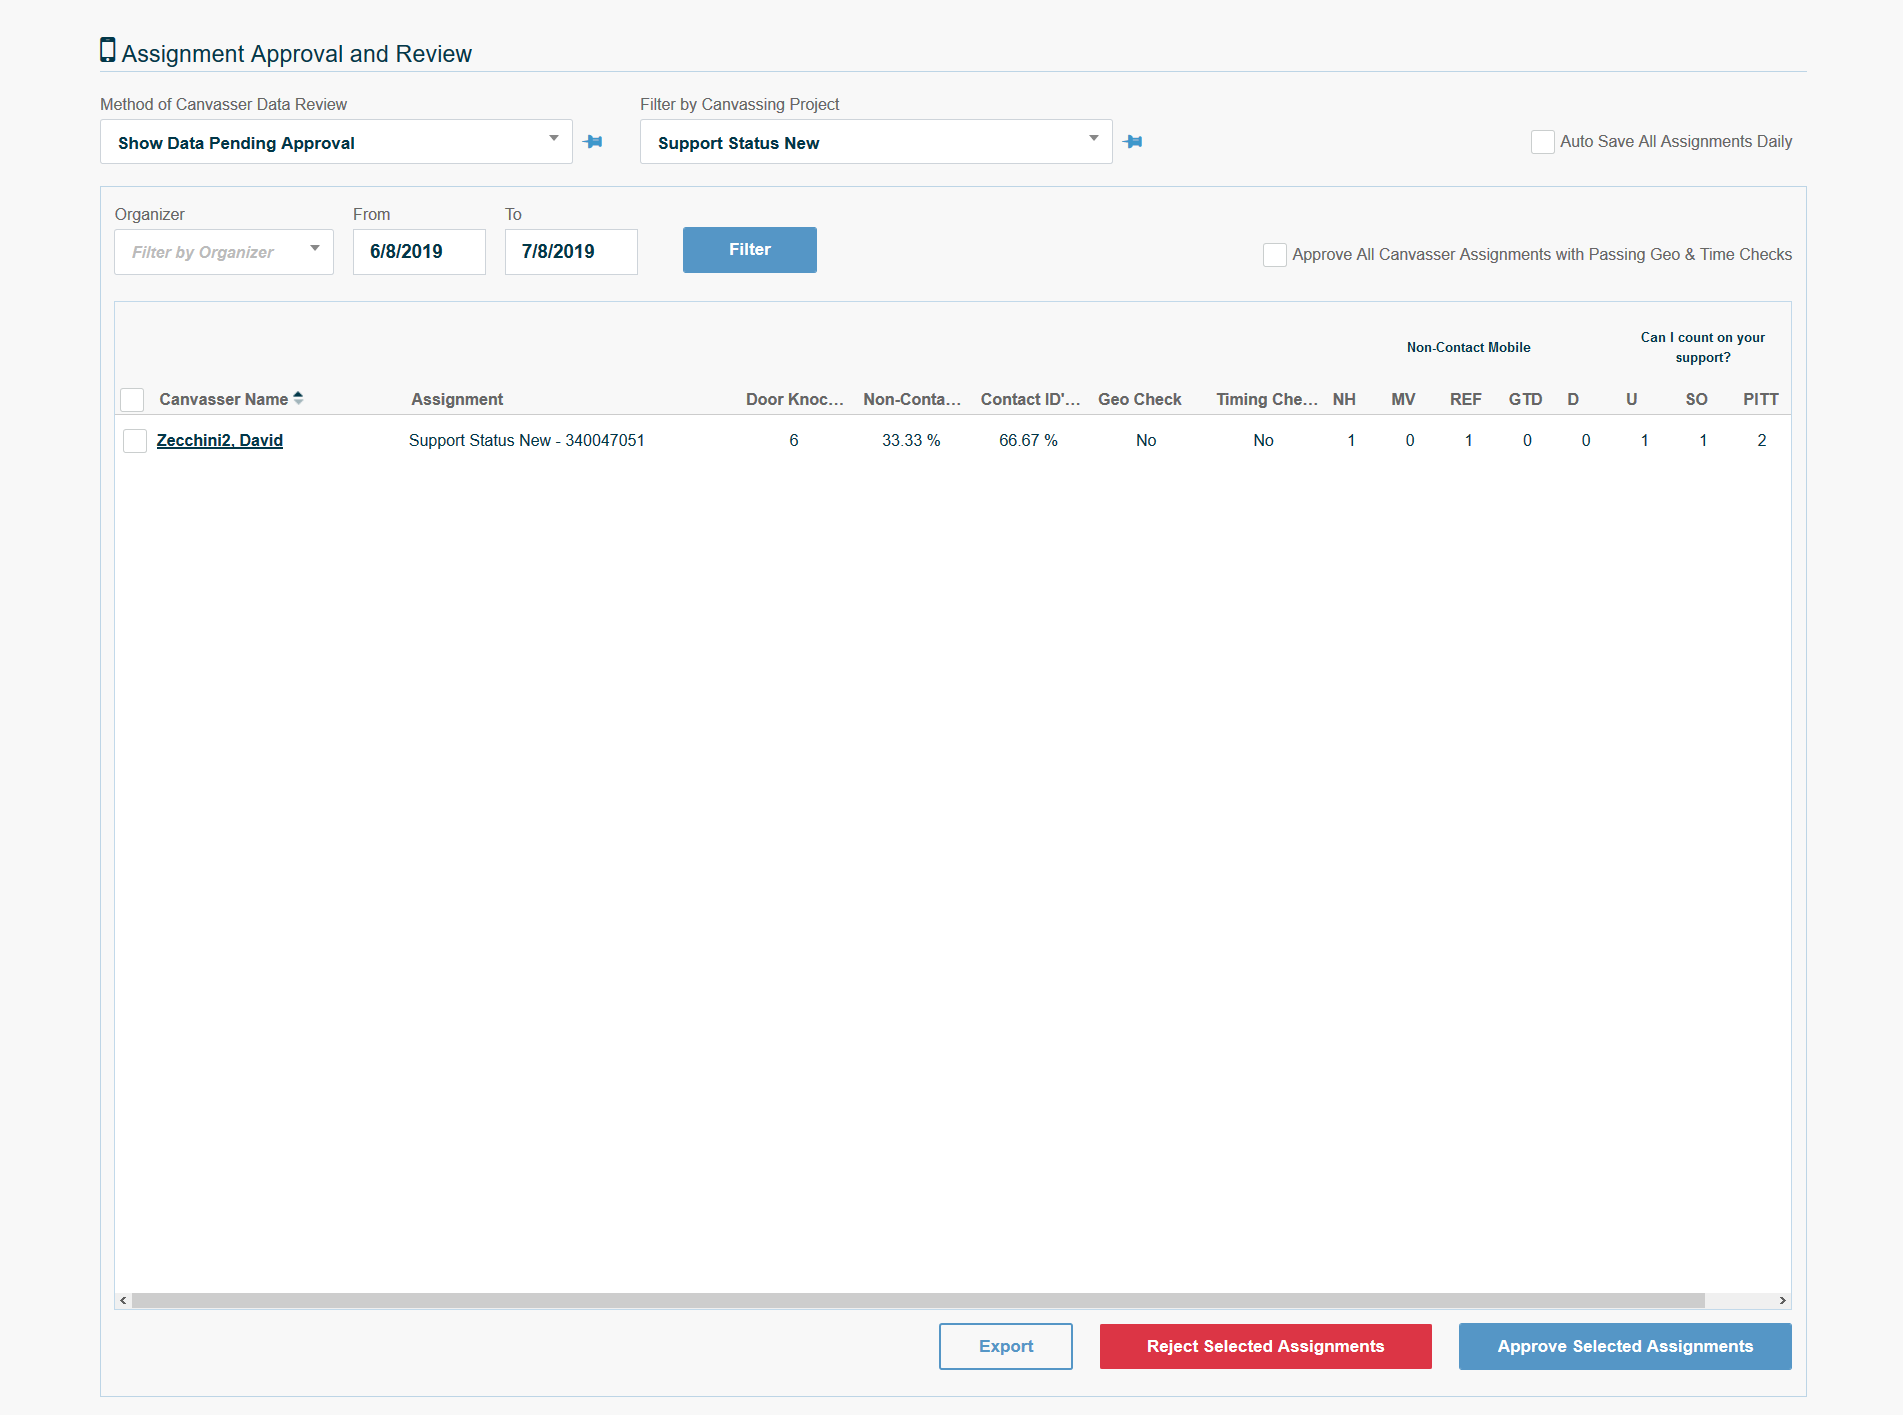Click the From date field

419,252
